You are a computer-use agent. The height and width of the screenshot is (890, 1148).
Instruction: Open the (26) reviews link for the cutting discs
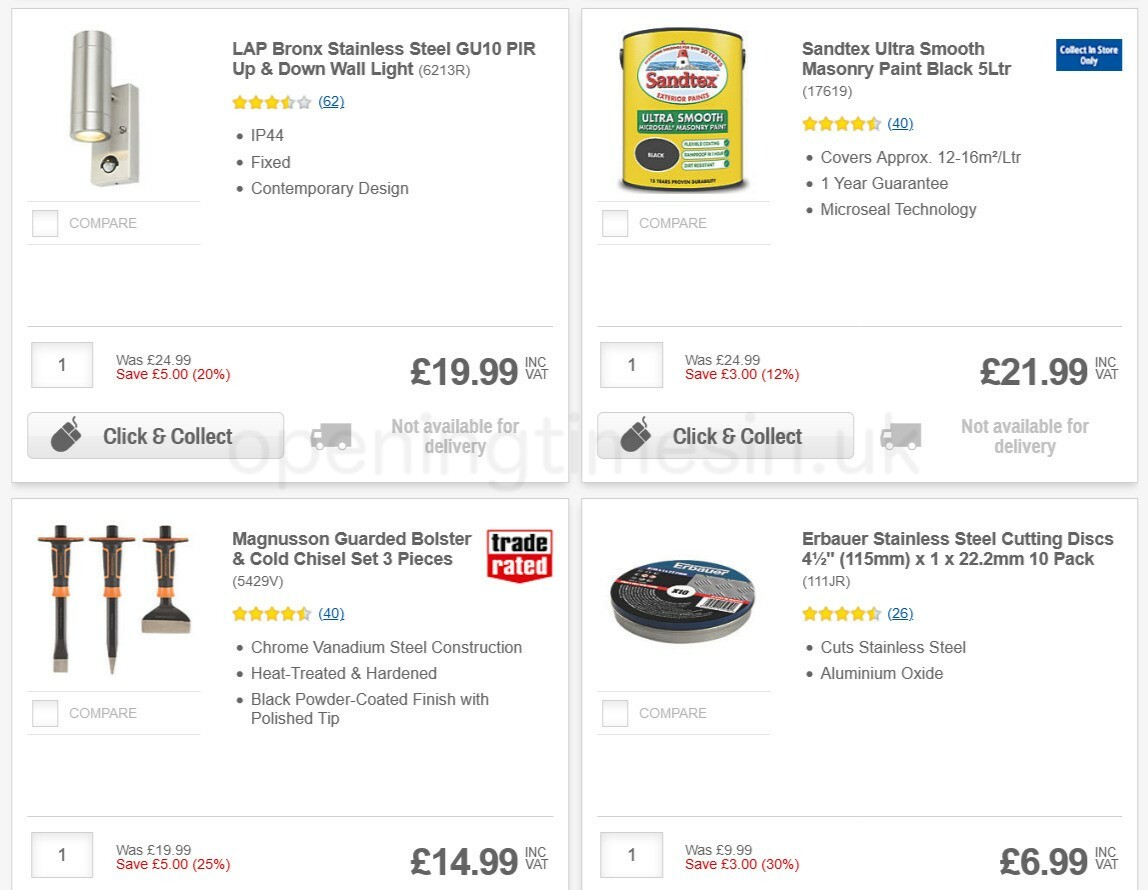point(900,613)
